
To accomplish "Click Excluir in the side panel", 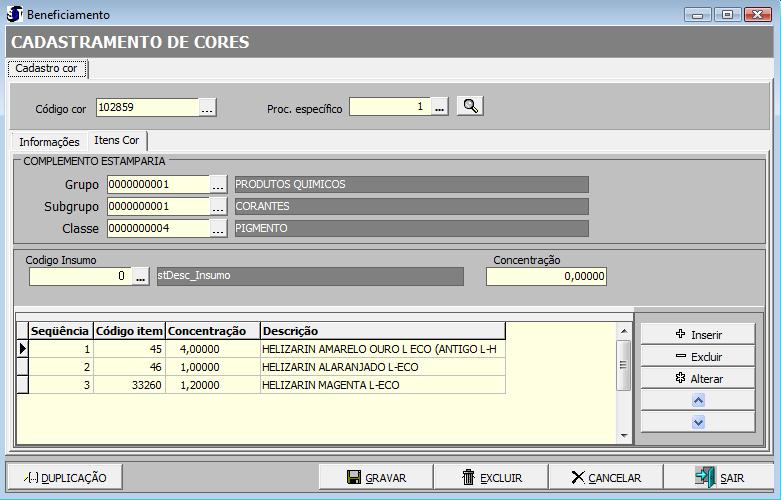I will [x=697, y=356].
